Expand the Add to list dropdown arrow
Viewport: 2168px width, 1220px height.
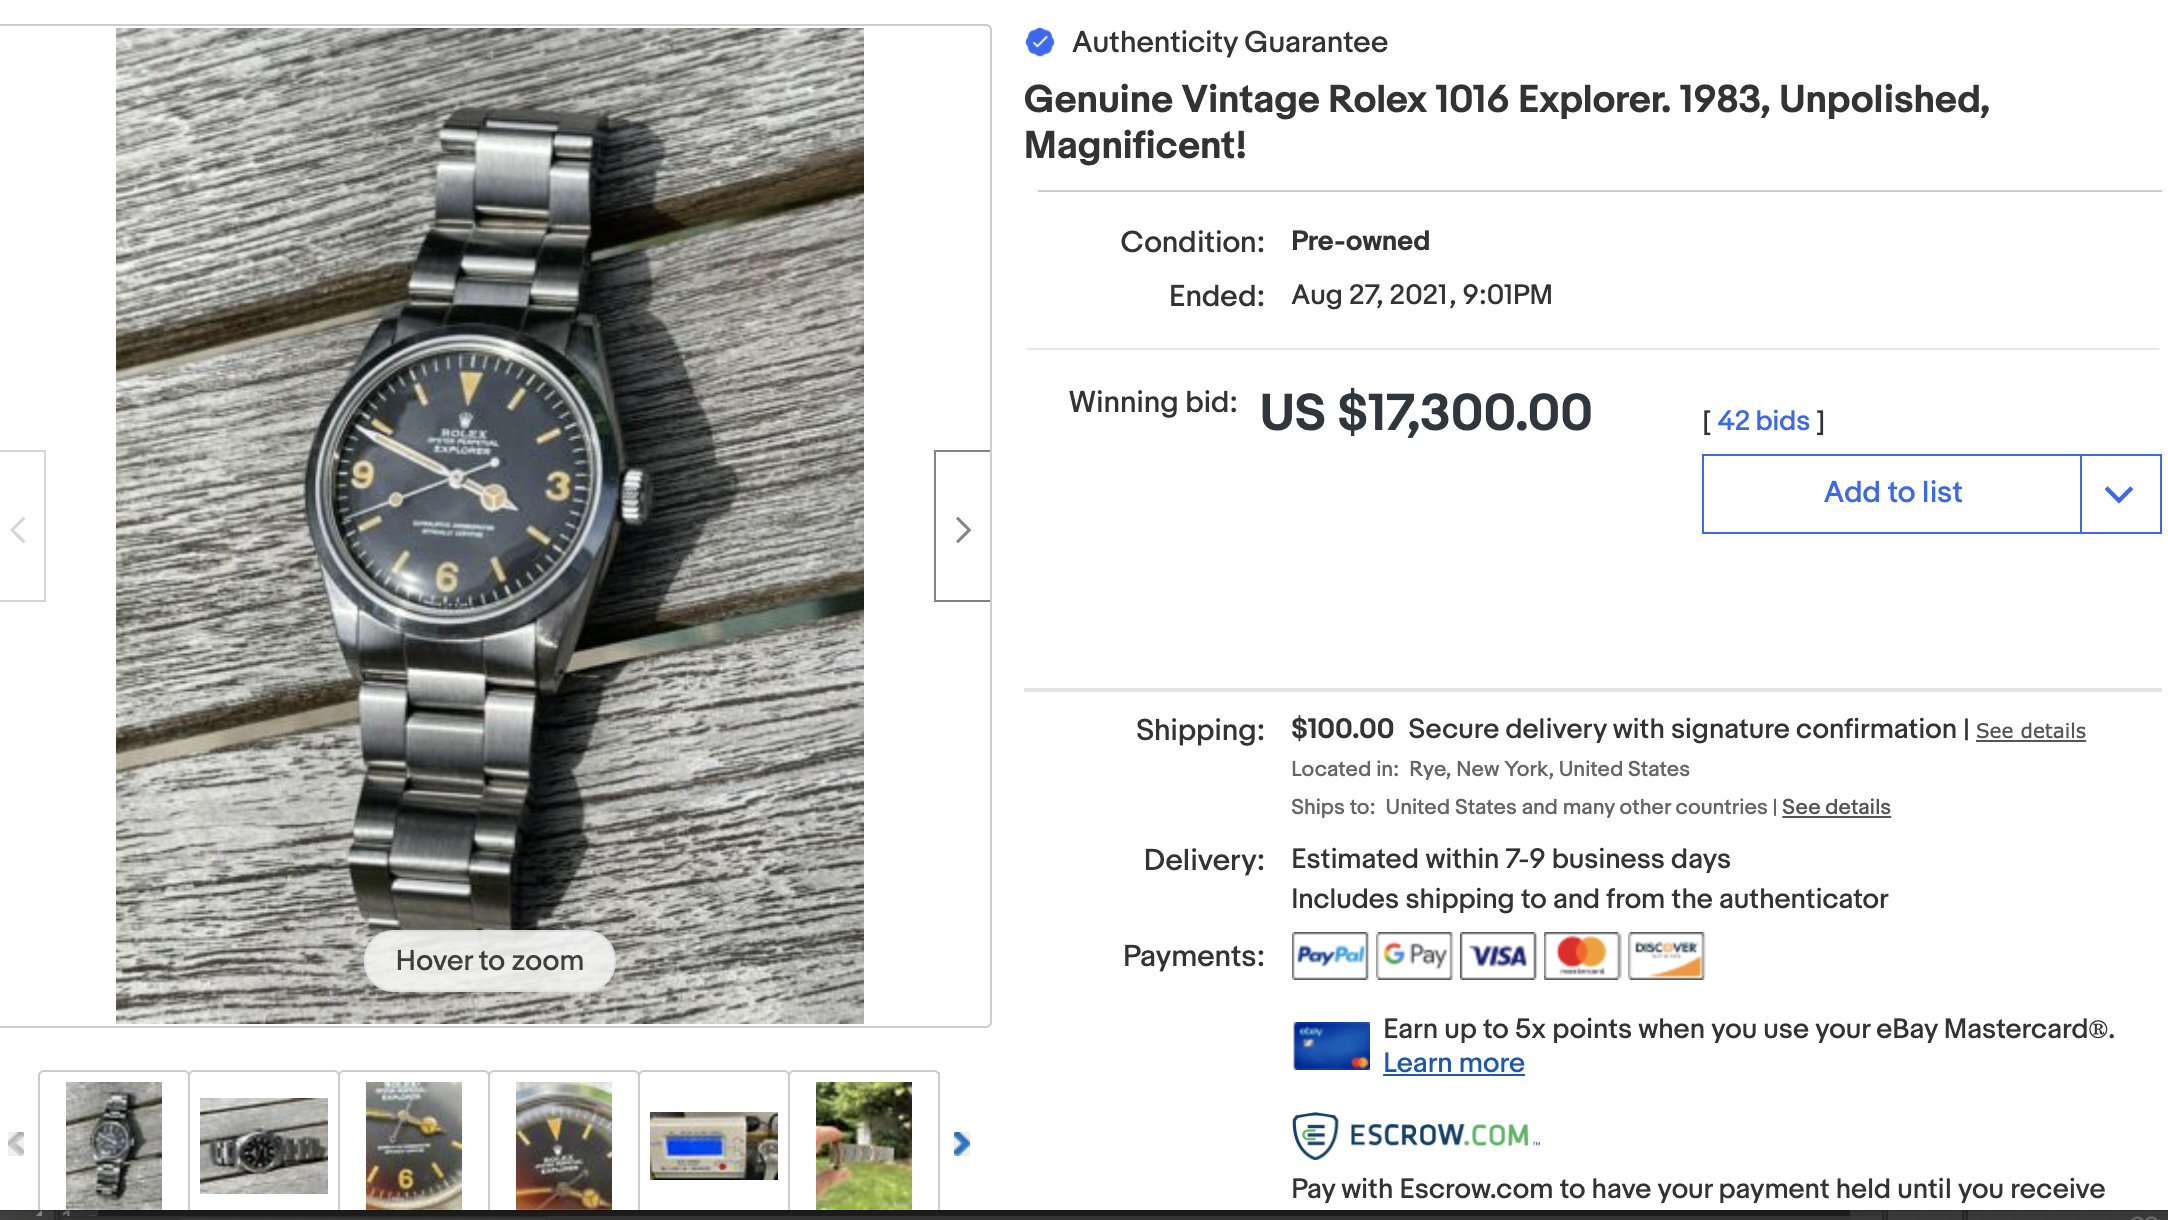pyautogui.click(x=2119, y=494)
